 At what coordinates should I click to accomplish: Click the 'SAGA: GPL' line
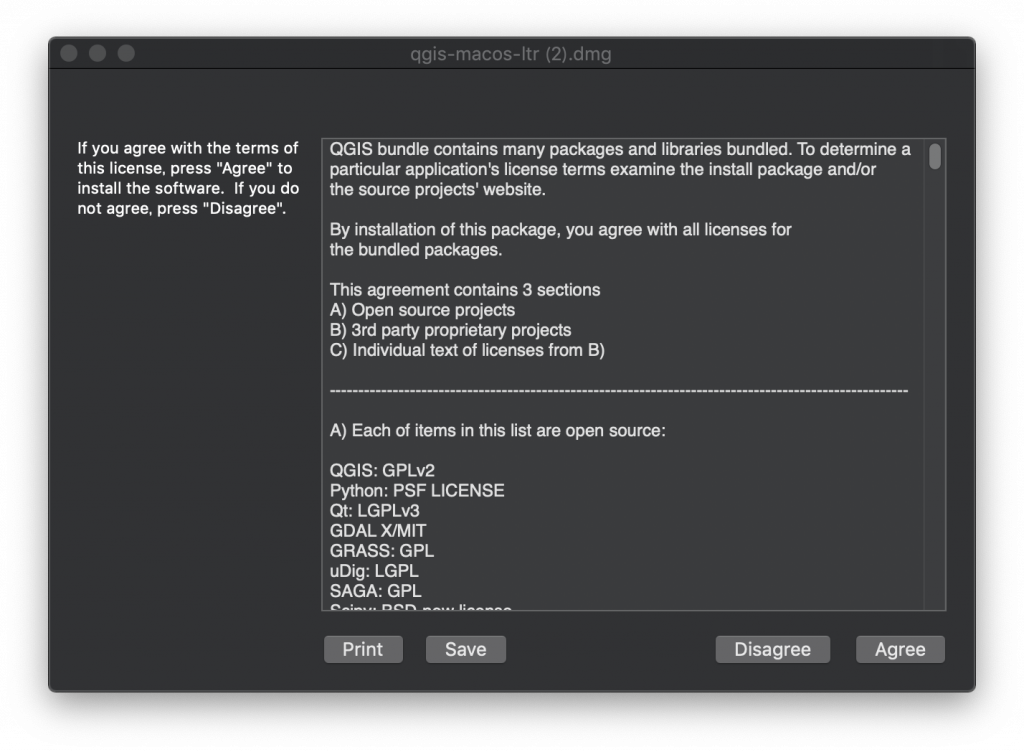pyautogui.click(x=376, y=591)
